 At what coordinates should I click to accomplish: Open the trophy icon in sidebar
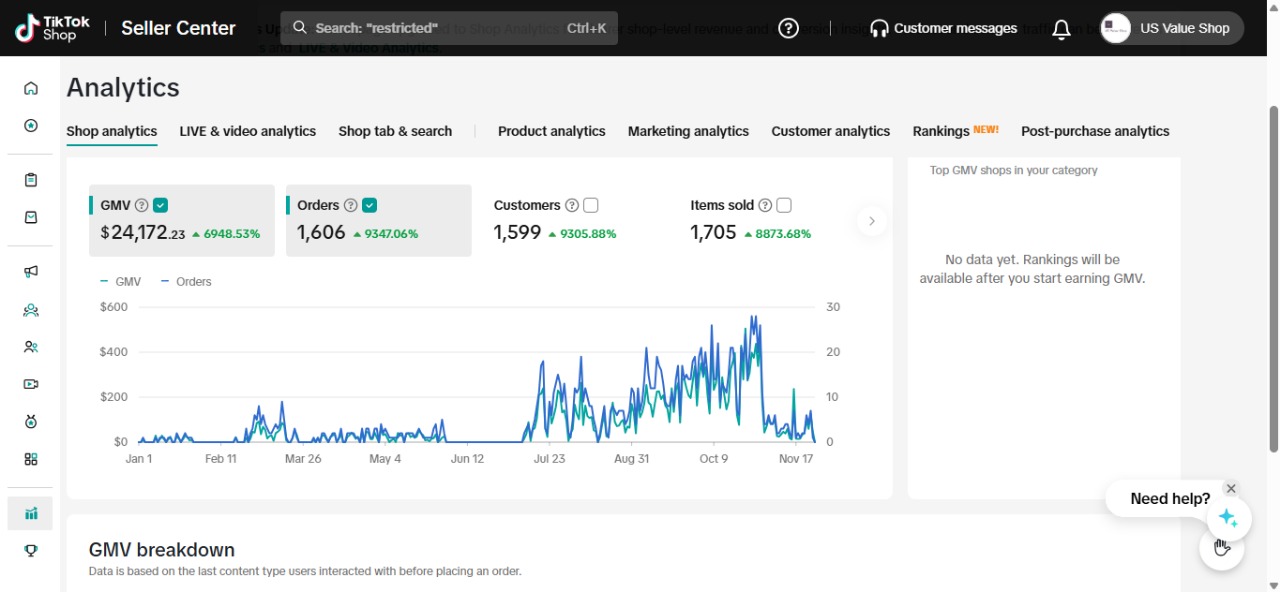coord(31,550)
